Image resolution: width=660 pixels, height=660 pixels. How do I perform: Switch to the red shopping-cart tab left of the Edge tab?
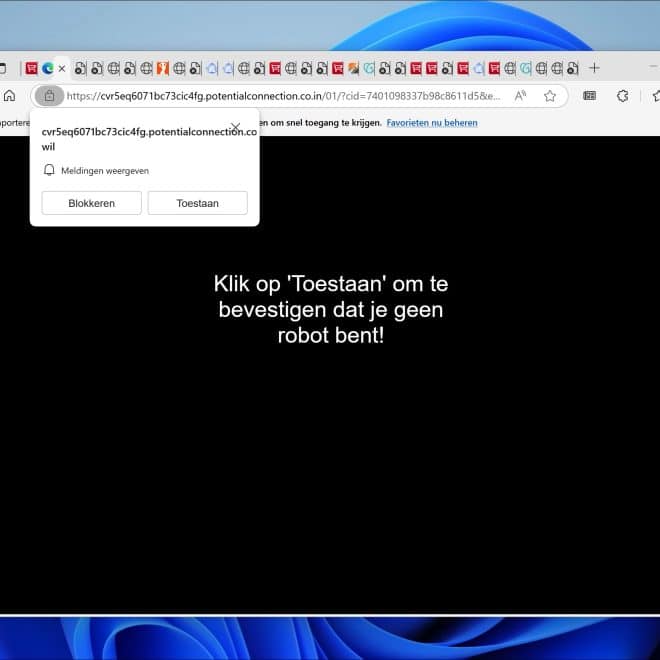[31, 68]
